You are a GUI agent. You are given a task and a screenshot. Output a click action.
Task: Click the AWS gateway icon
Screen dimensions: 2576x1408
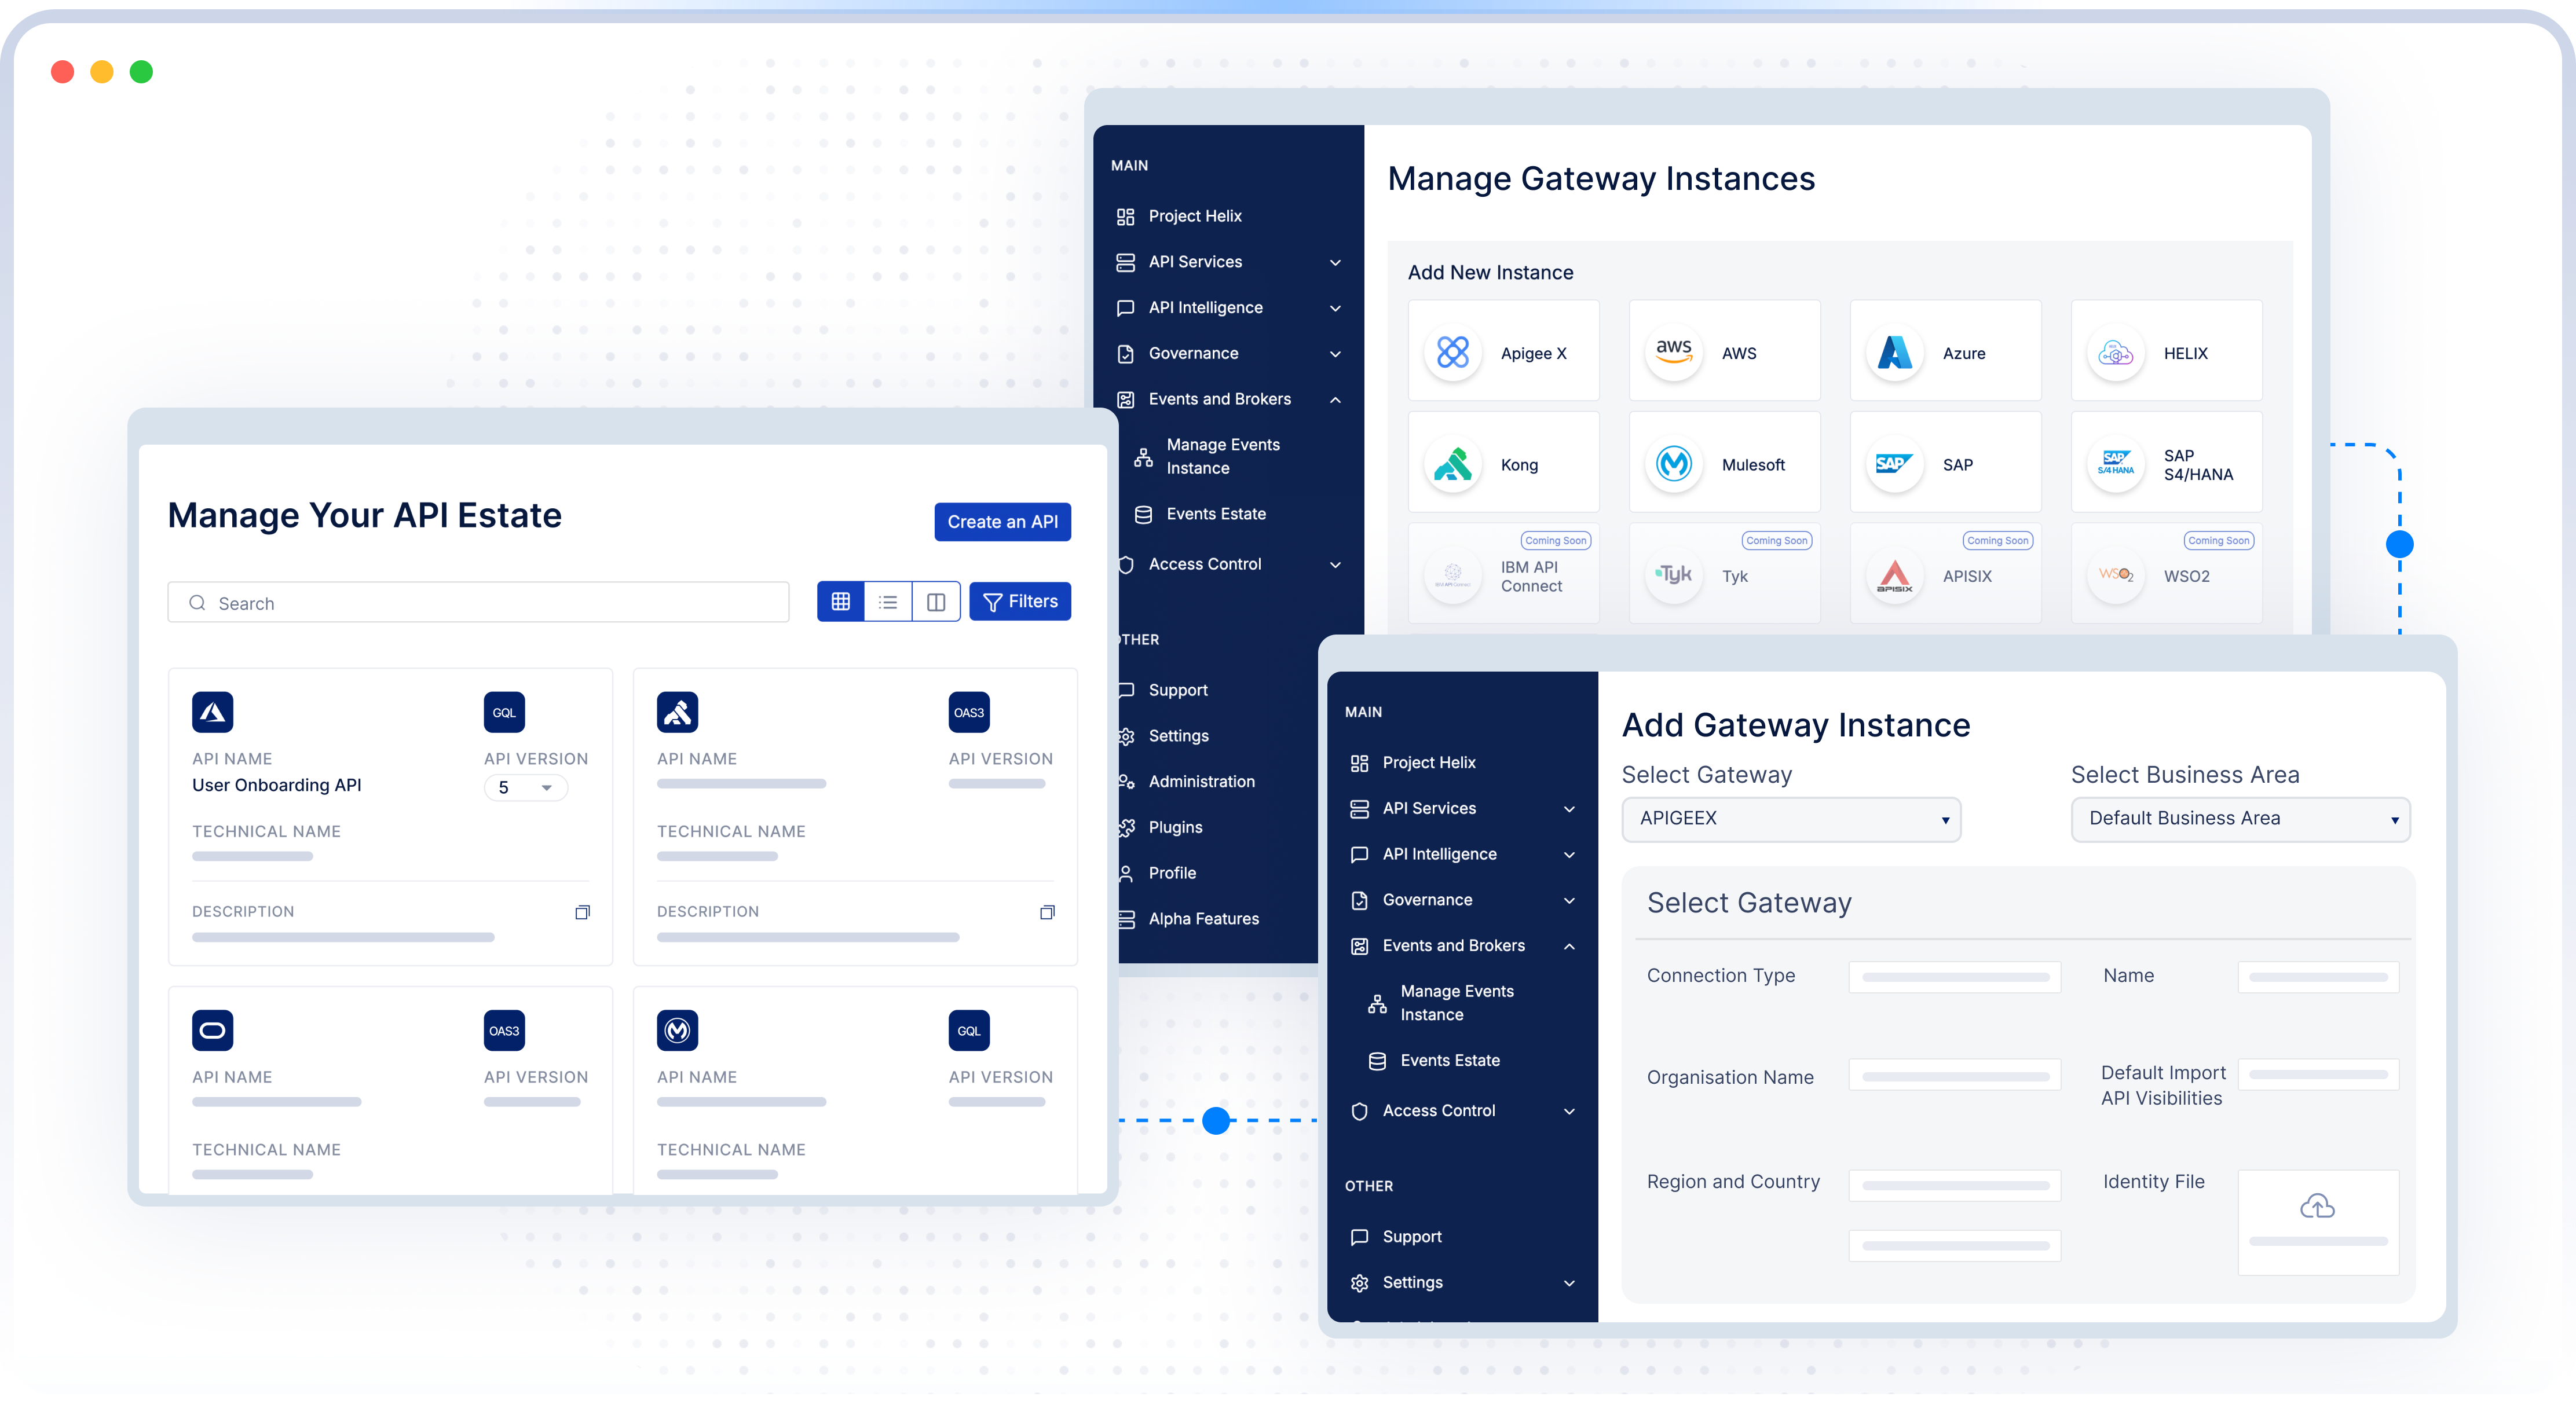coord(1673,352)
